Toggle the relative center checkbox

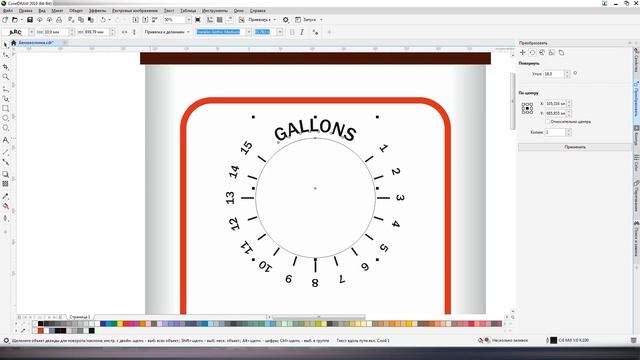548,122
